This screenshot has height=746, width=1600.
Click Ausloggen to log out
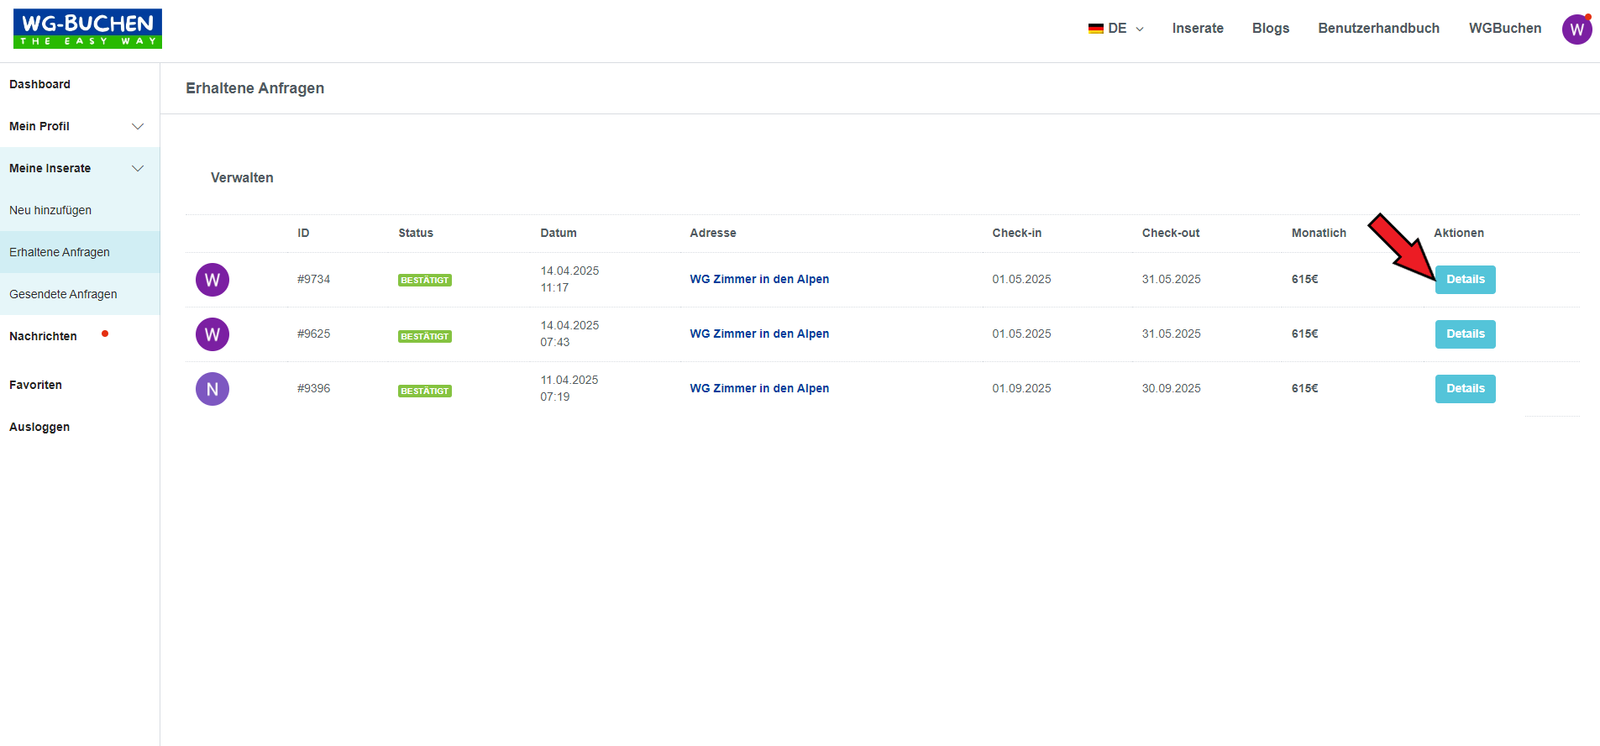(39, 427)
